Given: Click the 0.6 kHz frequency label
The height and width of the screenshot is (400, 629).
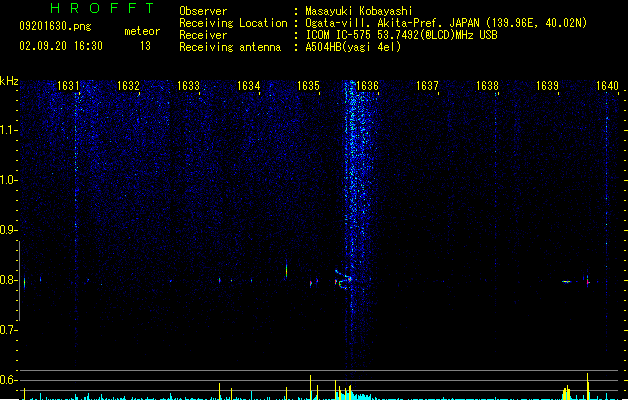Looking at the screenshot, I should 8,380.
